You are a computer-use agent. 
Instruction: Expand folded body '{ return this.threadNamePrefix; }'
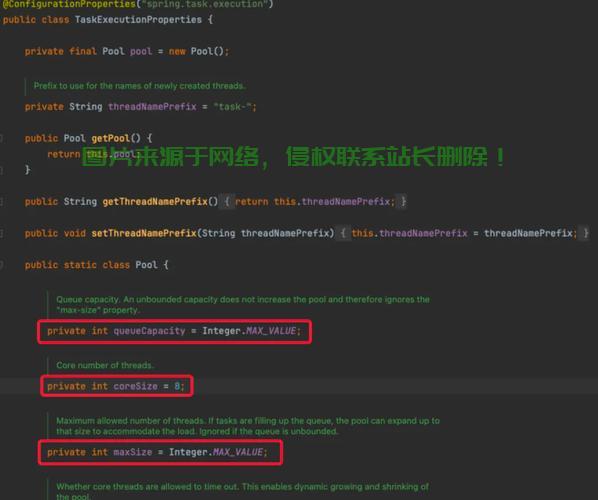tap(315, 201)
